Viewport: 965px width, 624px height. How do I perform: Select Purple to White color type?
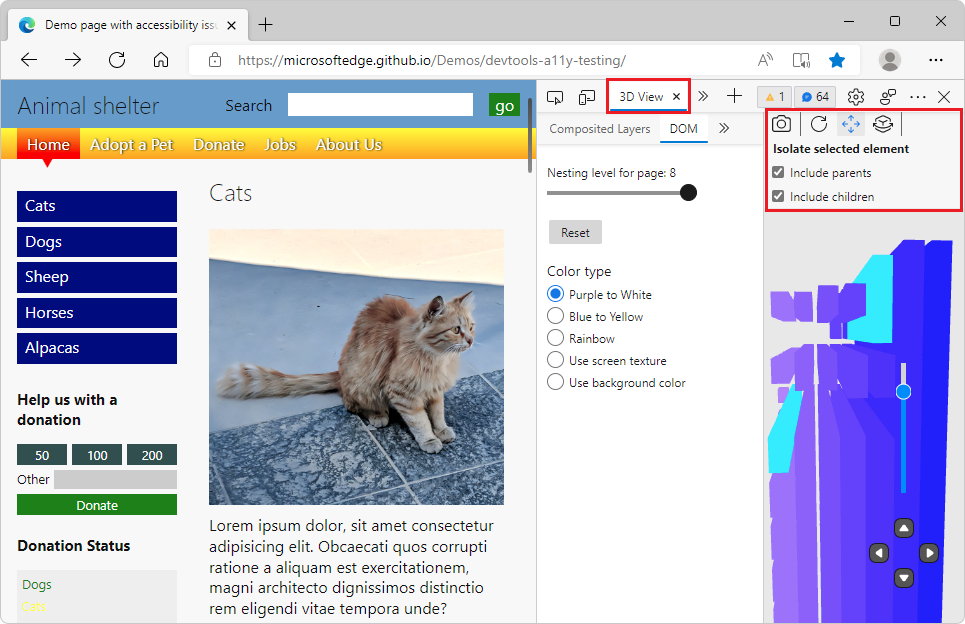[555, 294]
